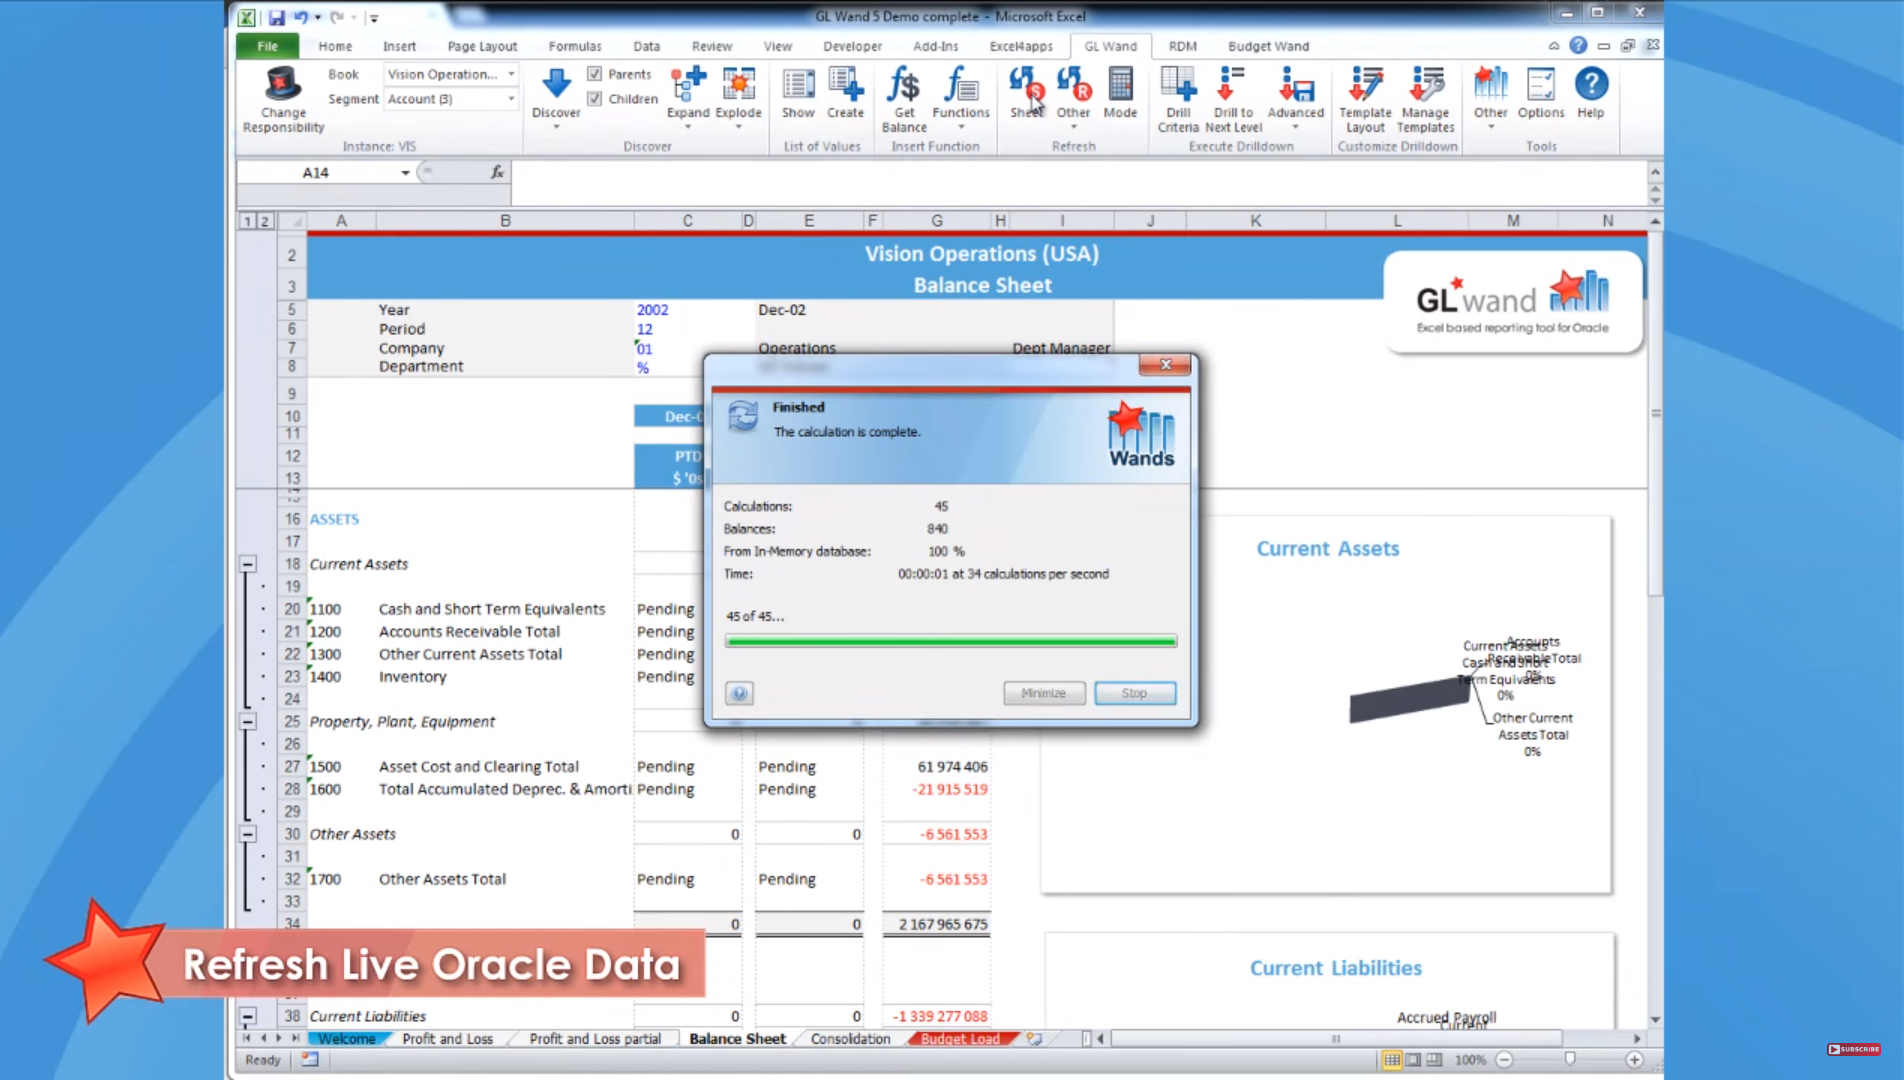Close the Finished dialog
The height and width of the screenshot is (1080, 1904).
(x=1165, y=365)
